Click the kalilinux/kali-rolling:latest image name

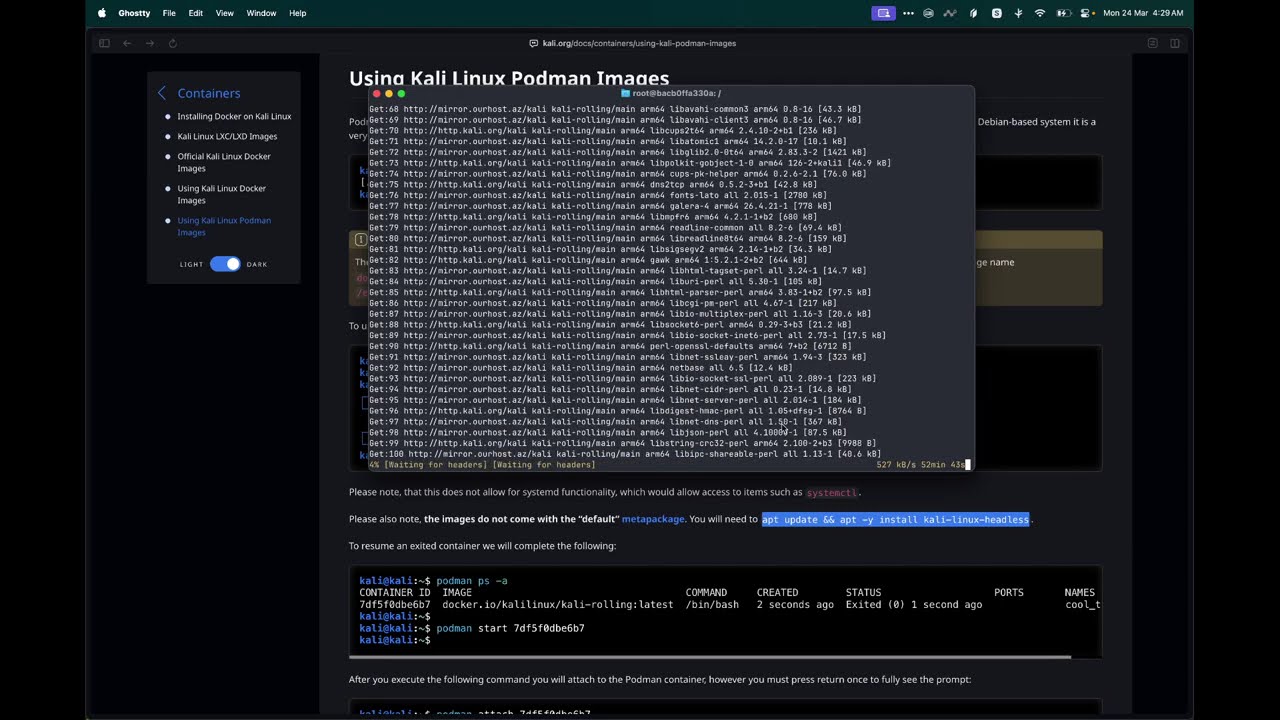coord(558,605)
